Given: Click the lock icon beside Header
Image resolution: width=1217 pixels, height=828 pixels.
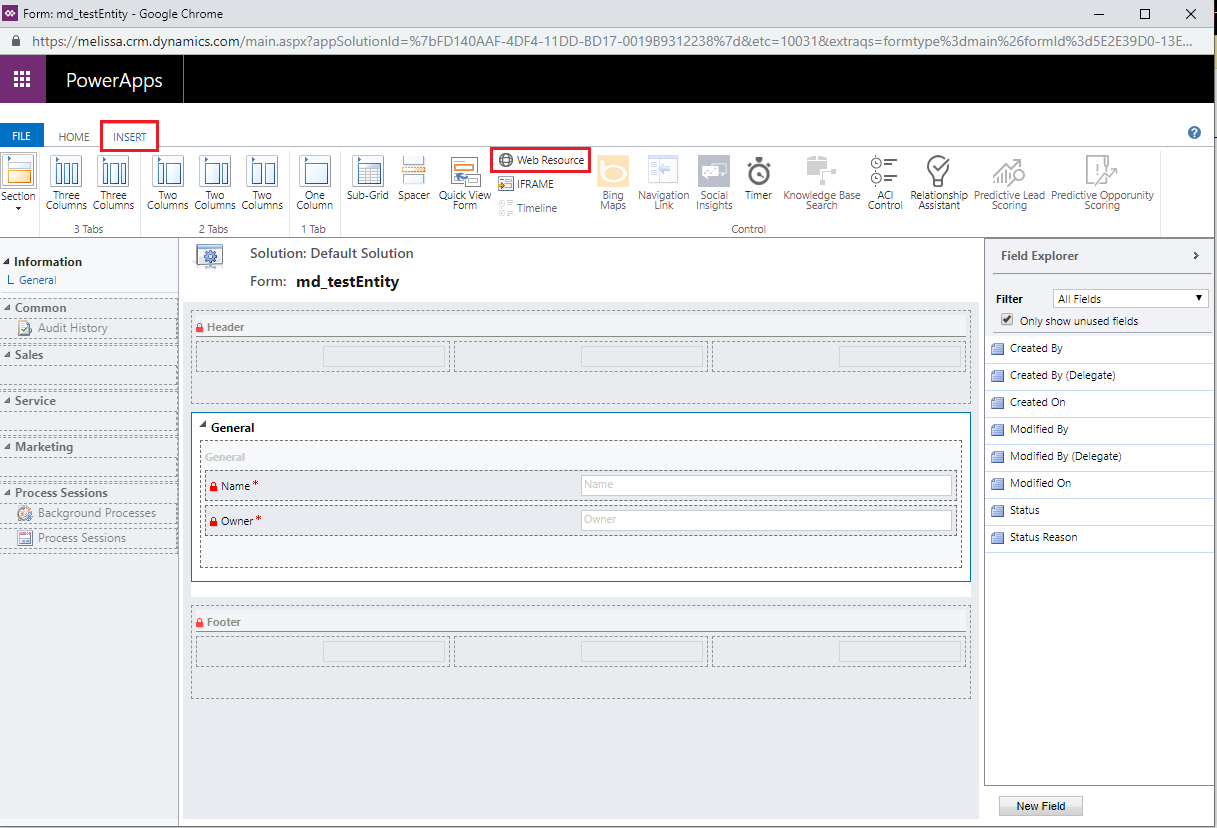Looking at the screenshot, I should tap(200, 328).
